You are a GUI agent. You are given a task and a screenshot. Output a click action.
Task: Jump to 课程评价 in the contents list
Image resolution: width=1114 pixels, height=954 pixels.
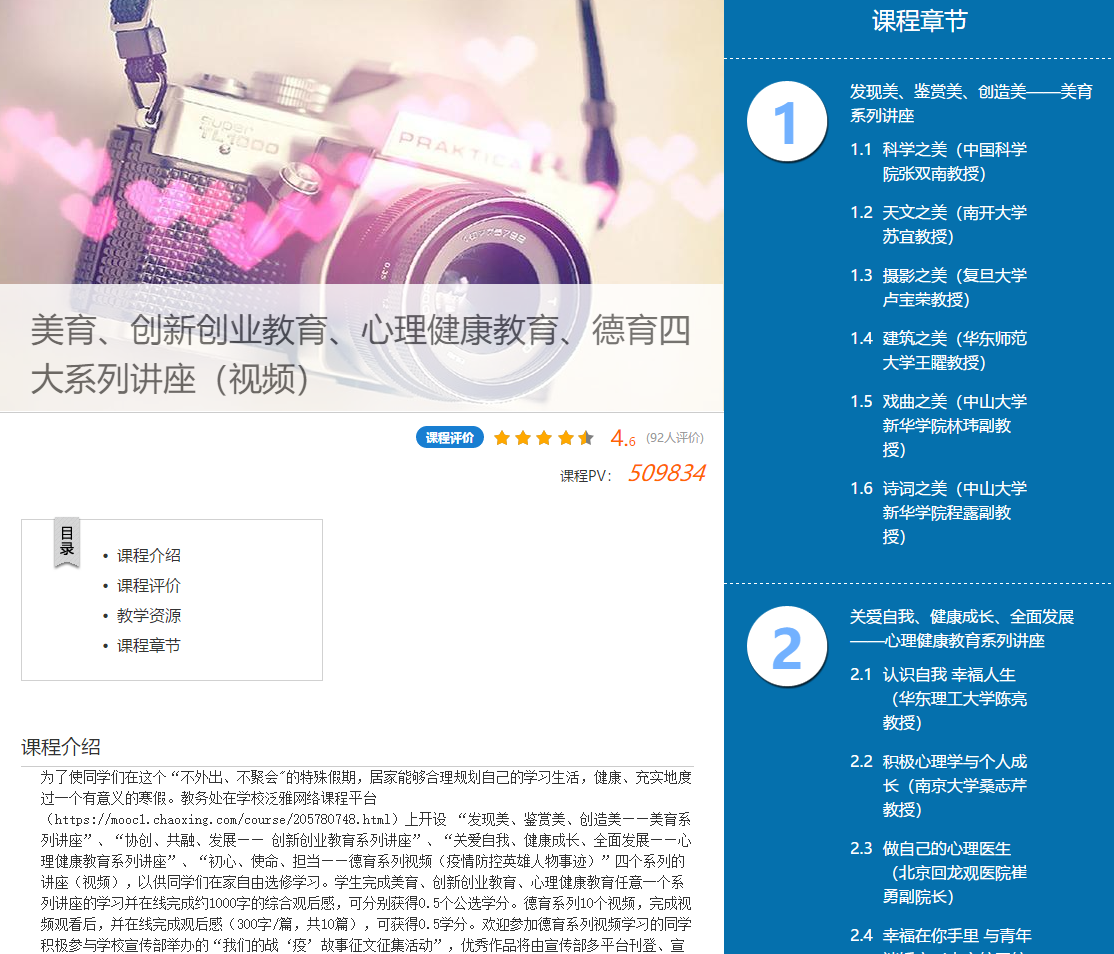[148, 585]
